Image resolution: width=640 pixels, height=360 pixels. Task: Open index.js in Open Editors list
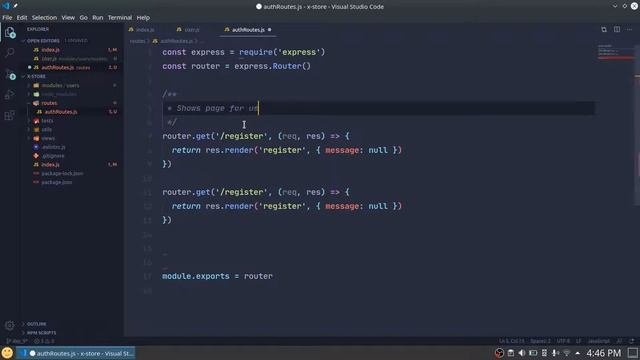[x=51, y=50]
